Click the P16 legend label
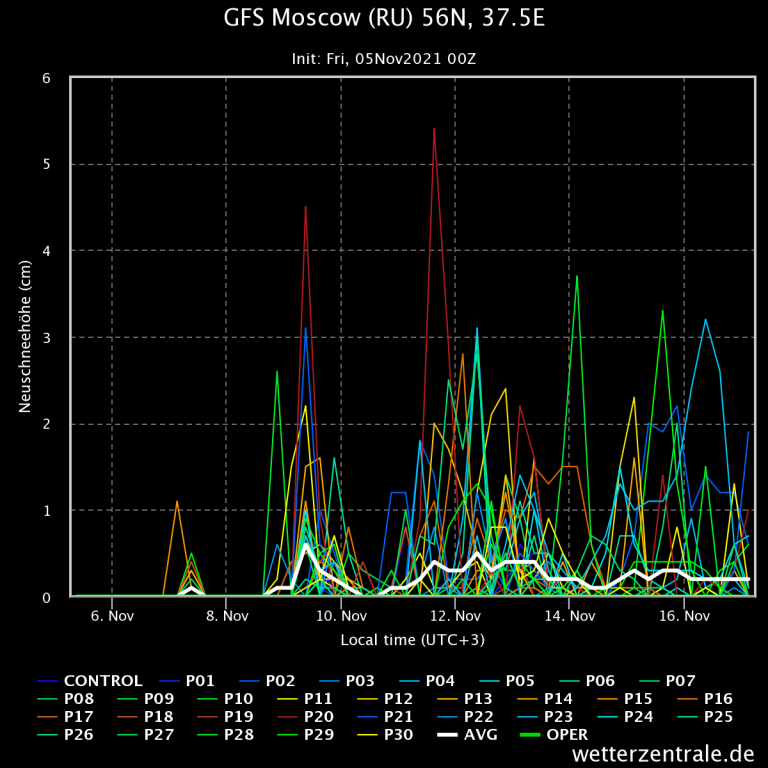Image resolution: width=768 pixels, height=768 pixels. pyautogui.click(x=716, y=698)
